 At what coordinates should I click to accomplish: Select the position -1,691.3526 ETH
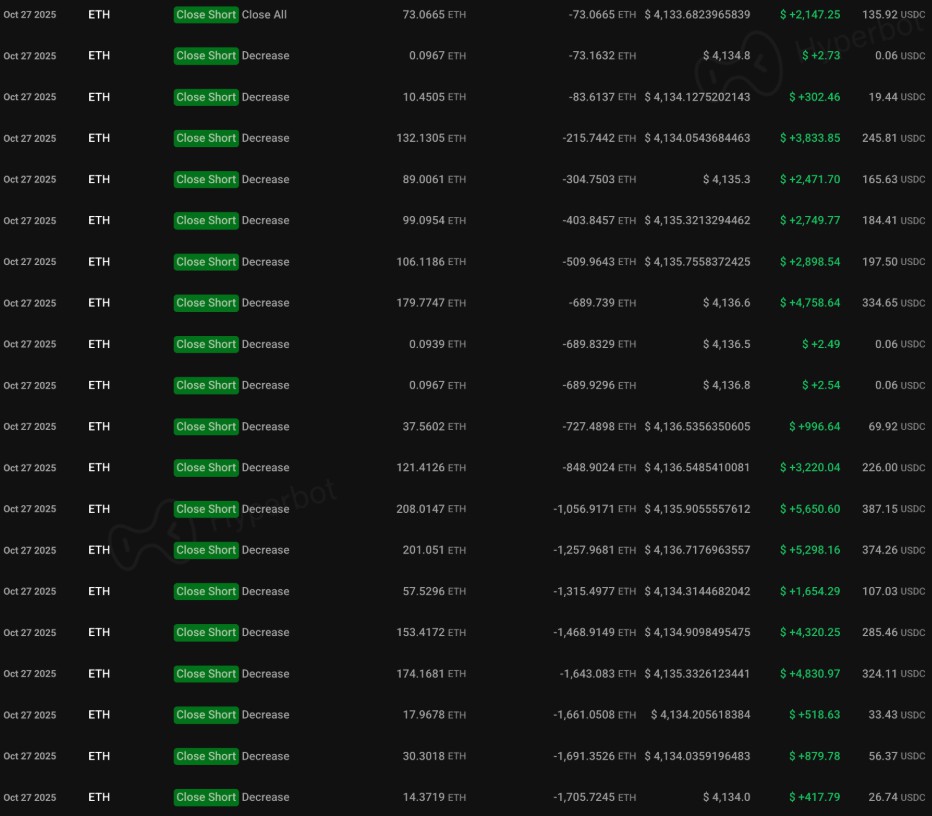[594, 756]
